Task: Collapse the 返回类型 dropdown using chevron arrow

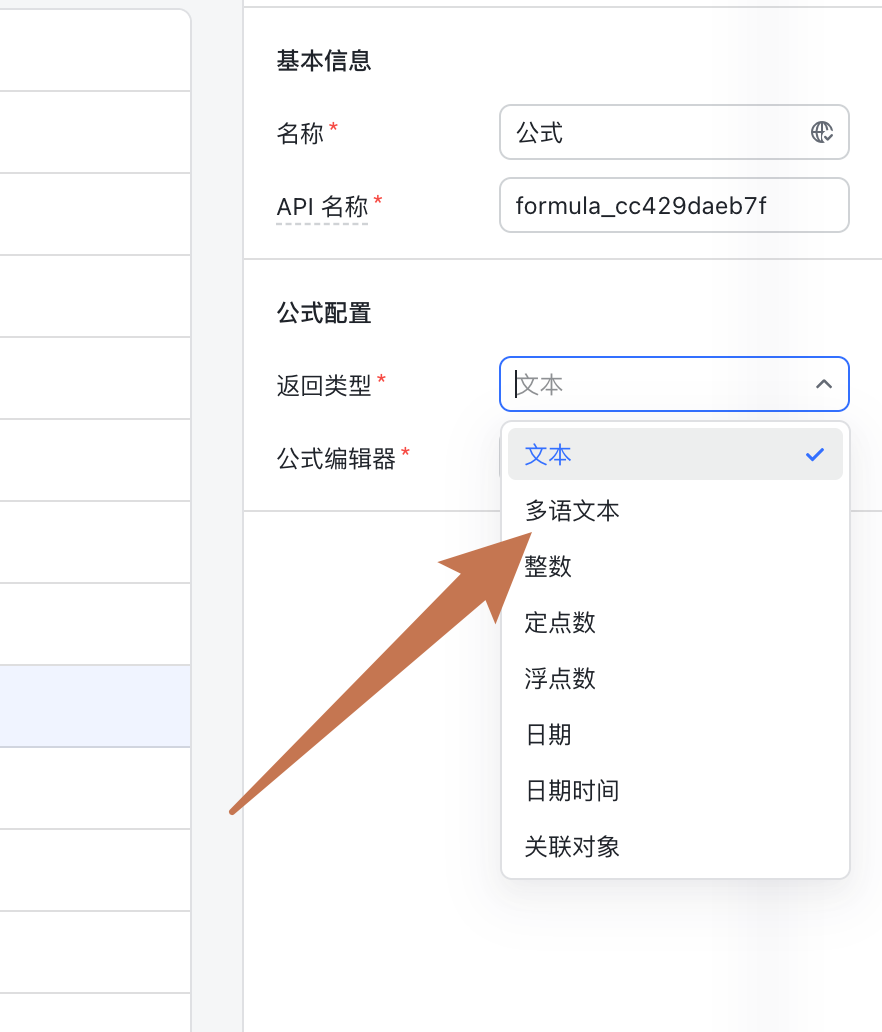Action: (x=823, y=384)
